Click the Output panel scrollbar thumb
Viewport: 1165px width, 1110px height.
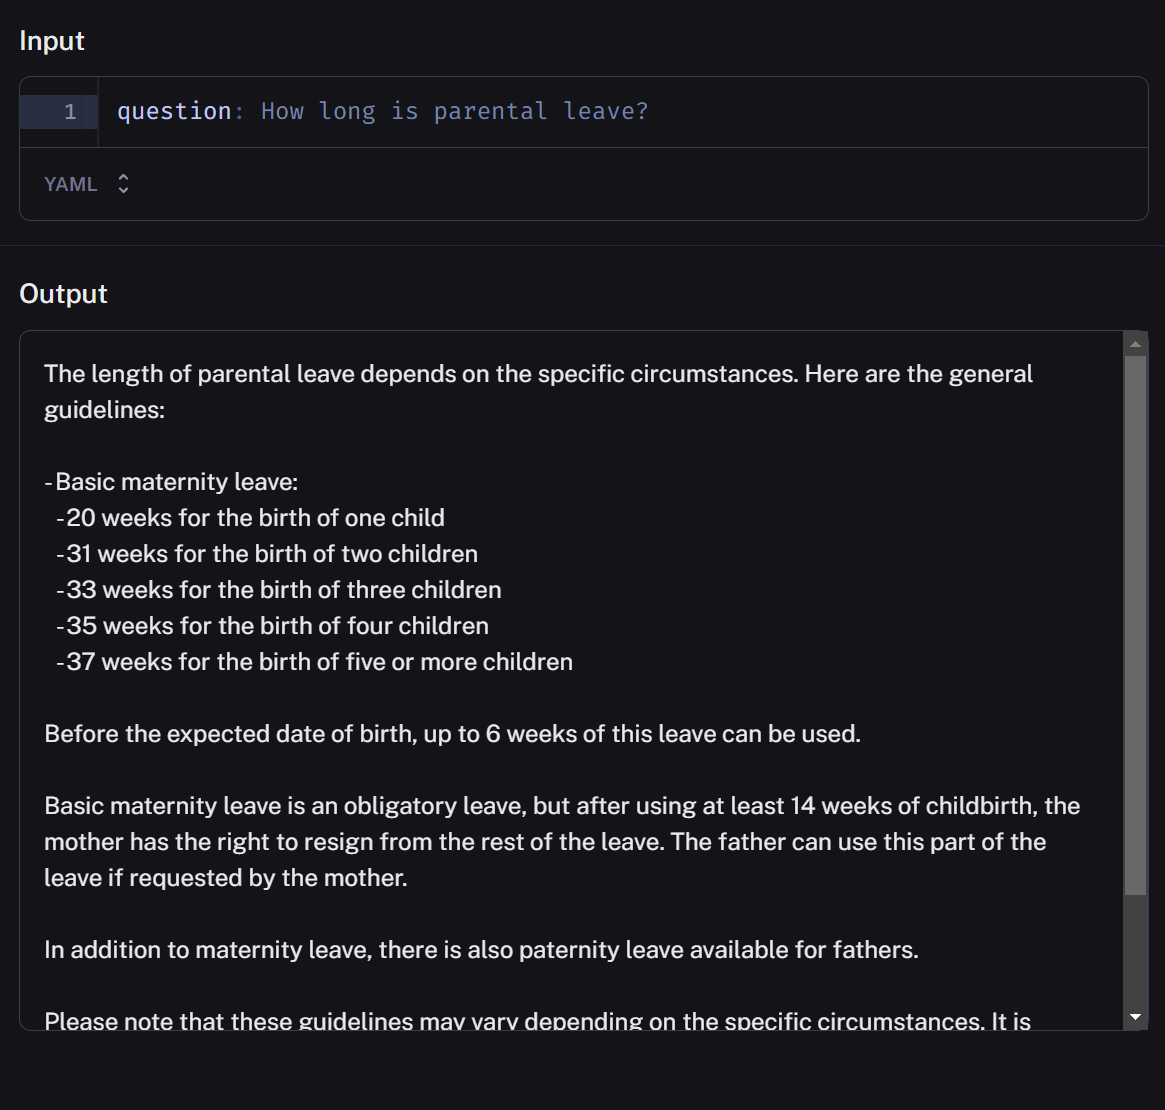pyautogui.click(x=1134, y=625)
